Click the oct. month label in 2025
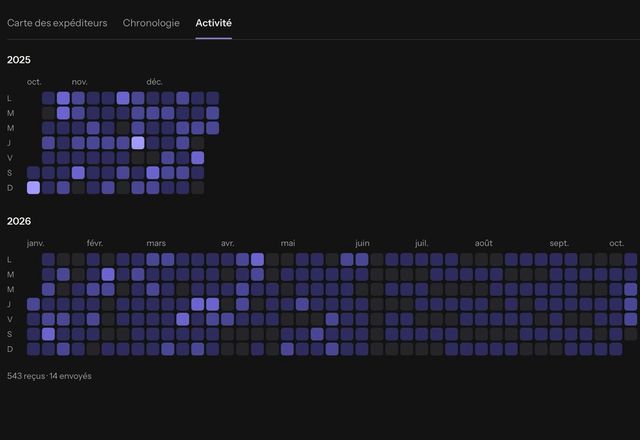 [x=34, y=82]
